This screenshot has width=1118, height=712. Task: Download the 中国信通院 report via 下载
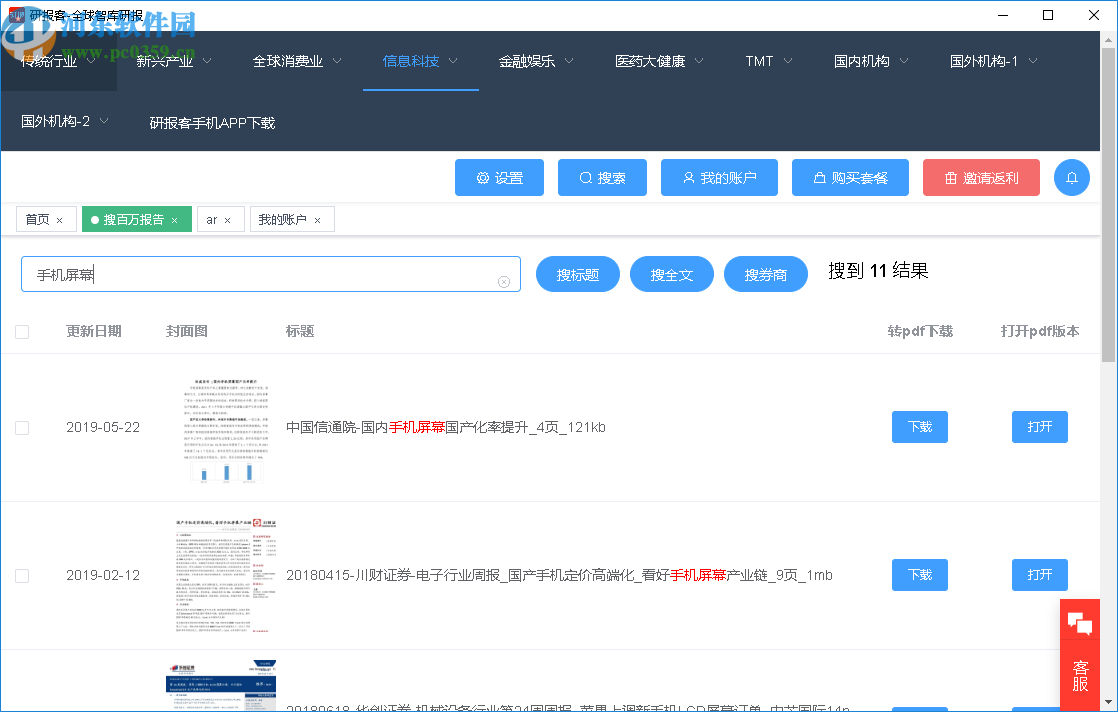pyautogui.click(x=919, y=427)
